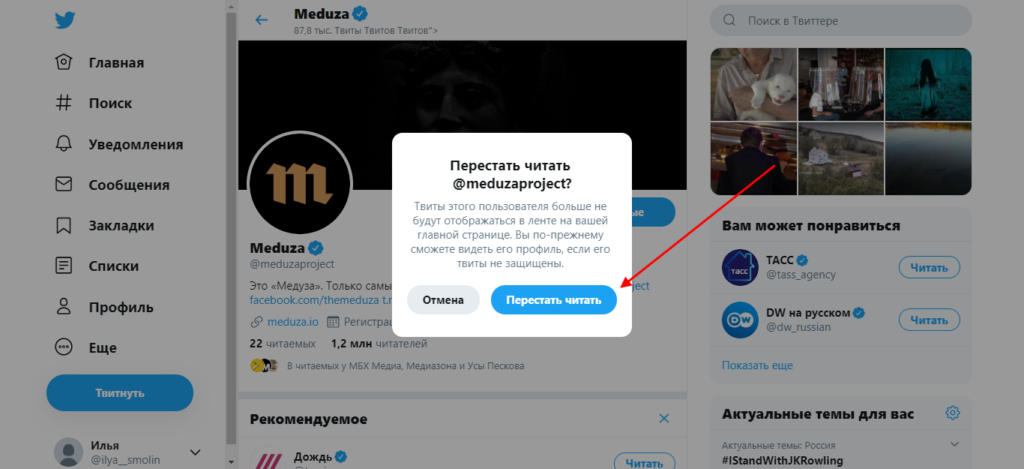Image resolution: width=1024 pixels, height=469 pixels.
Task: Go back using the arrow icon
Action: pos(262,20)
